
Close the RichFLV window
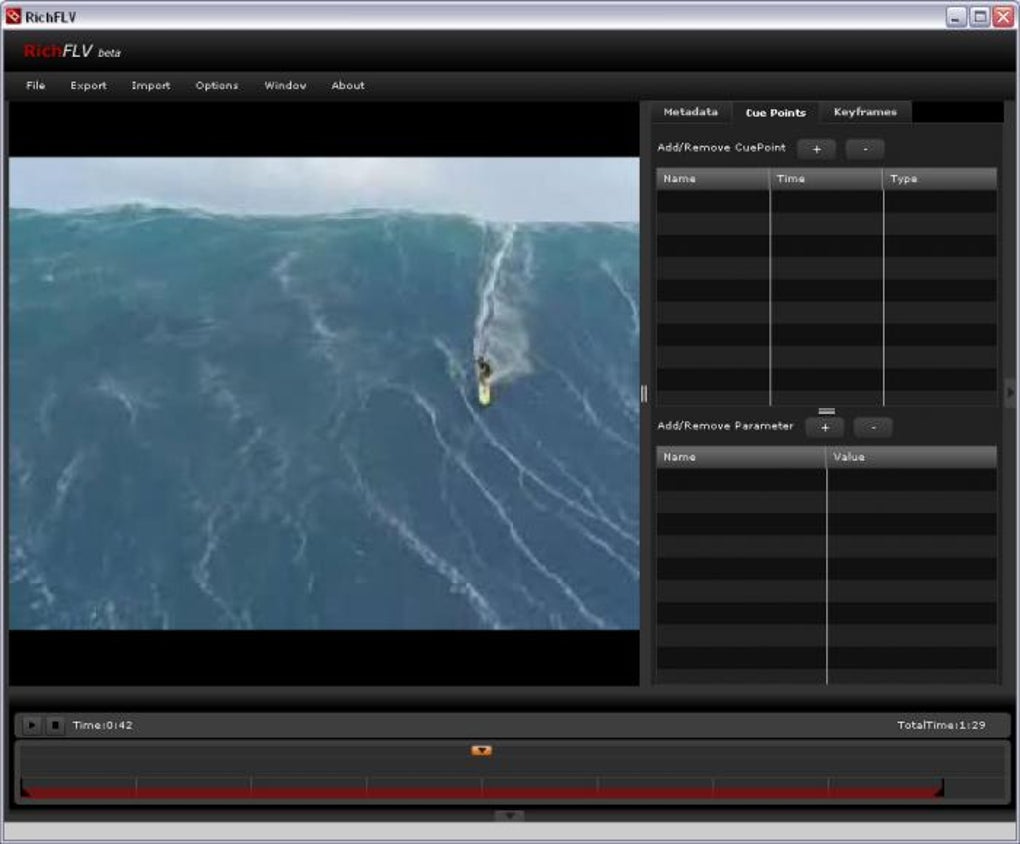tap(1004, 17)
